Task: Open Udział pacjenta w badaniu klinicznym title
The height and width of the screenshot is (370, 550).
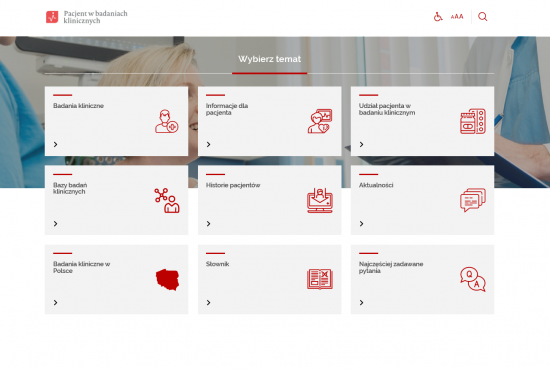Action: [387, 109]
